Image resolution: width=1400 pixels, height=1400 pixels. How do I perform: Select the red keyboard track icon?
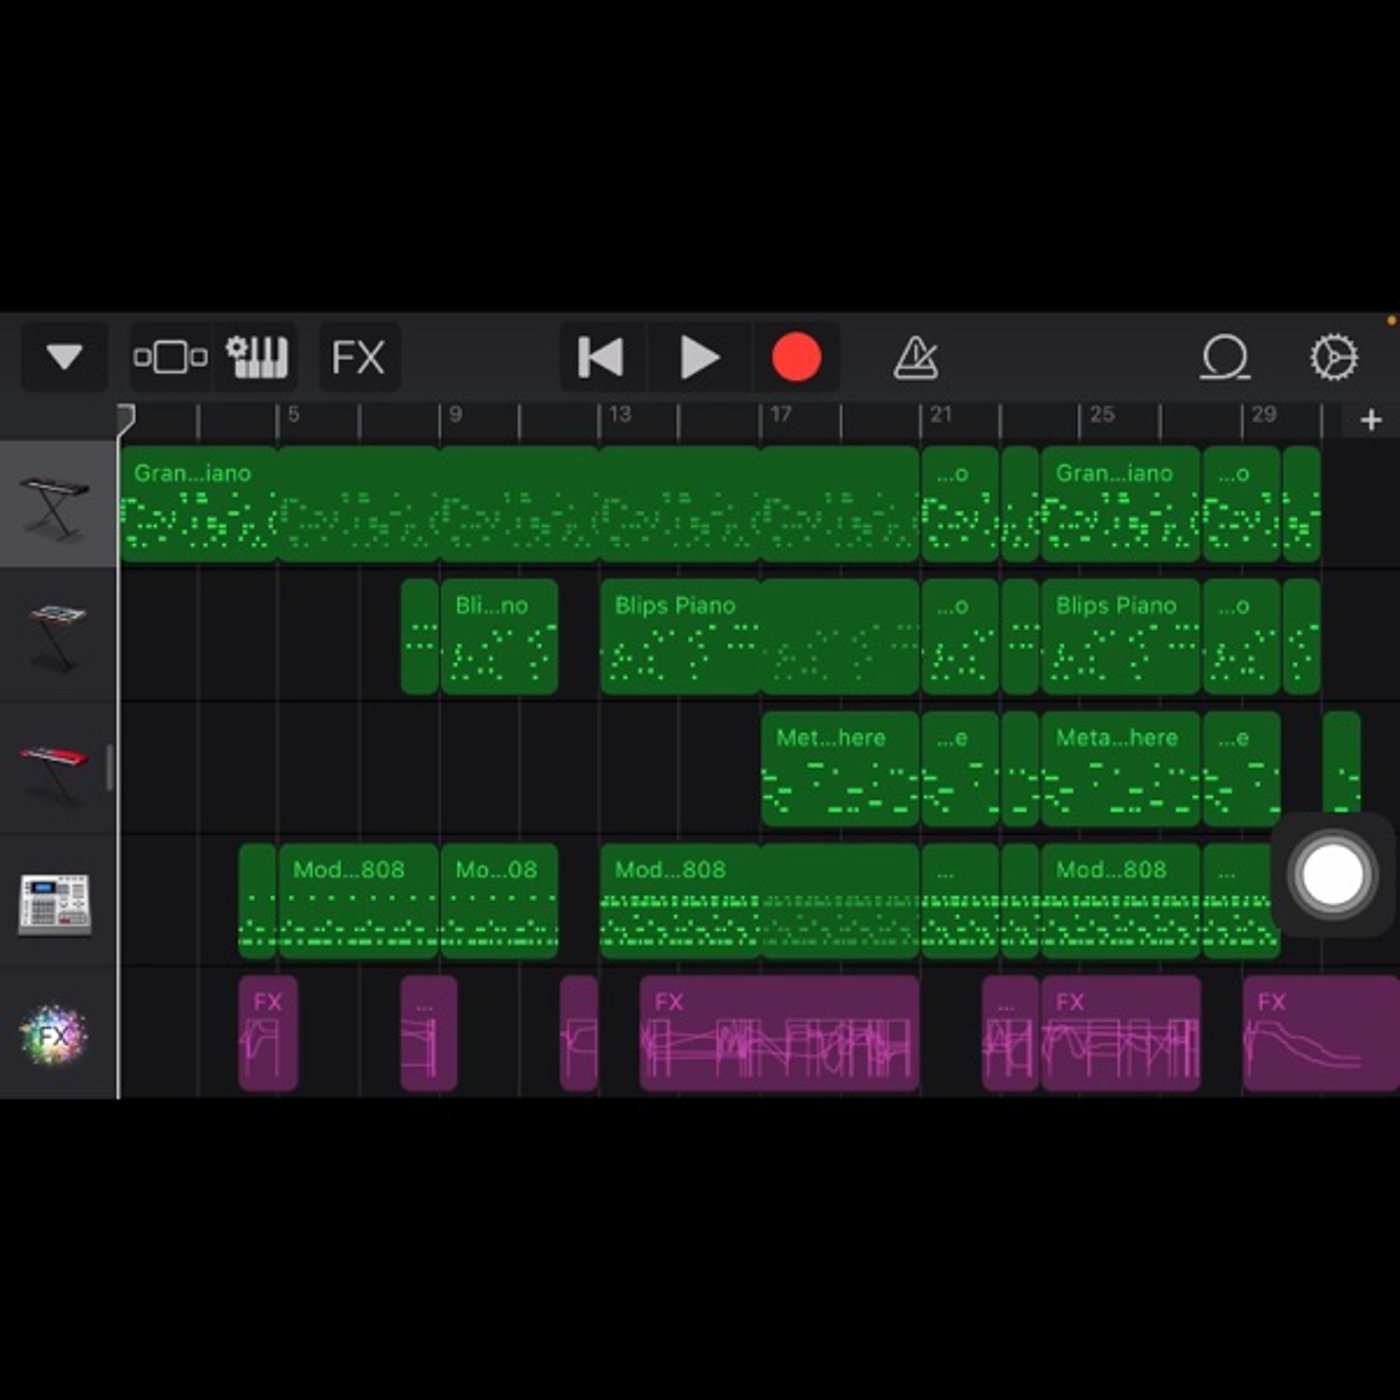(54, 768)
